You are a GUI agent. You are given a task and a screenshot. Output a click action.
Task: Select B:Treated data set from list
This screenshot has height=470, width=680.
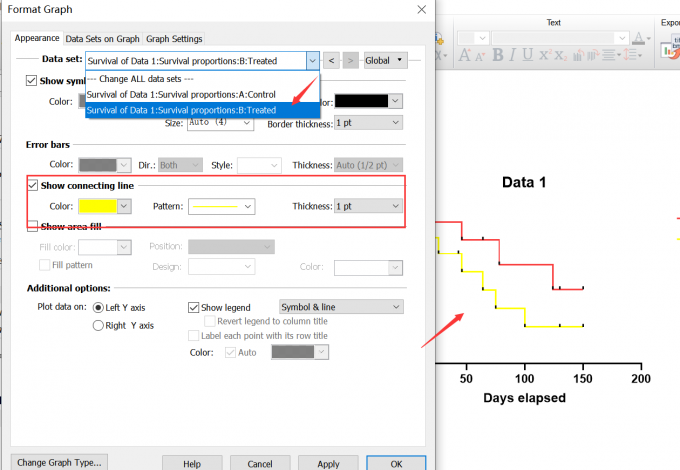[203, 110]
